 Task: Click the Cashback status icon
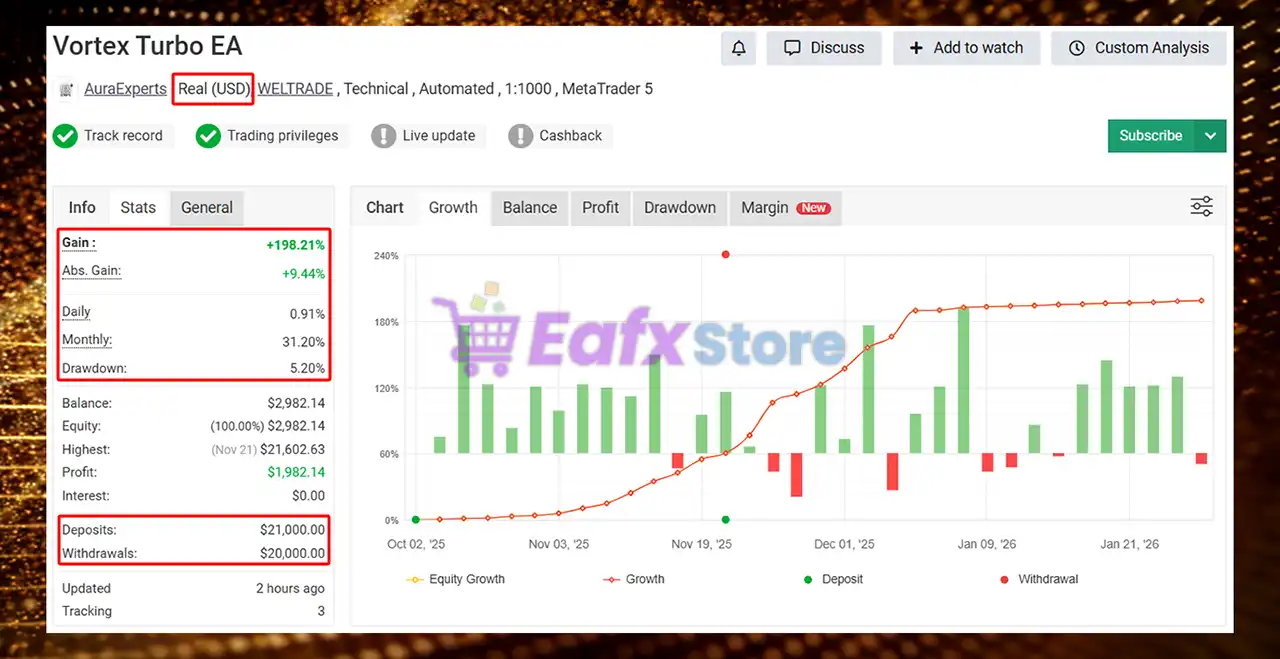tap(521, 136)
